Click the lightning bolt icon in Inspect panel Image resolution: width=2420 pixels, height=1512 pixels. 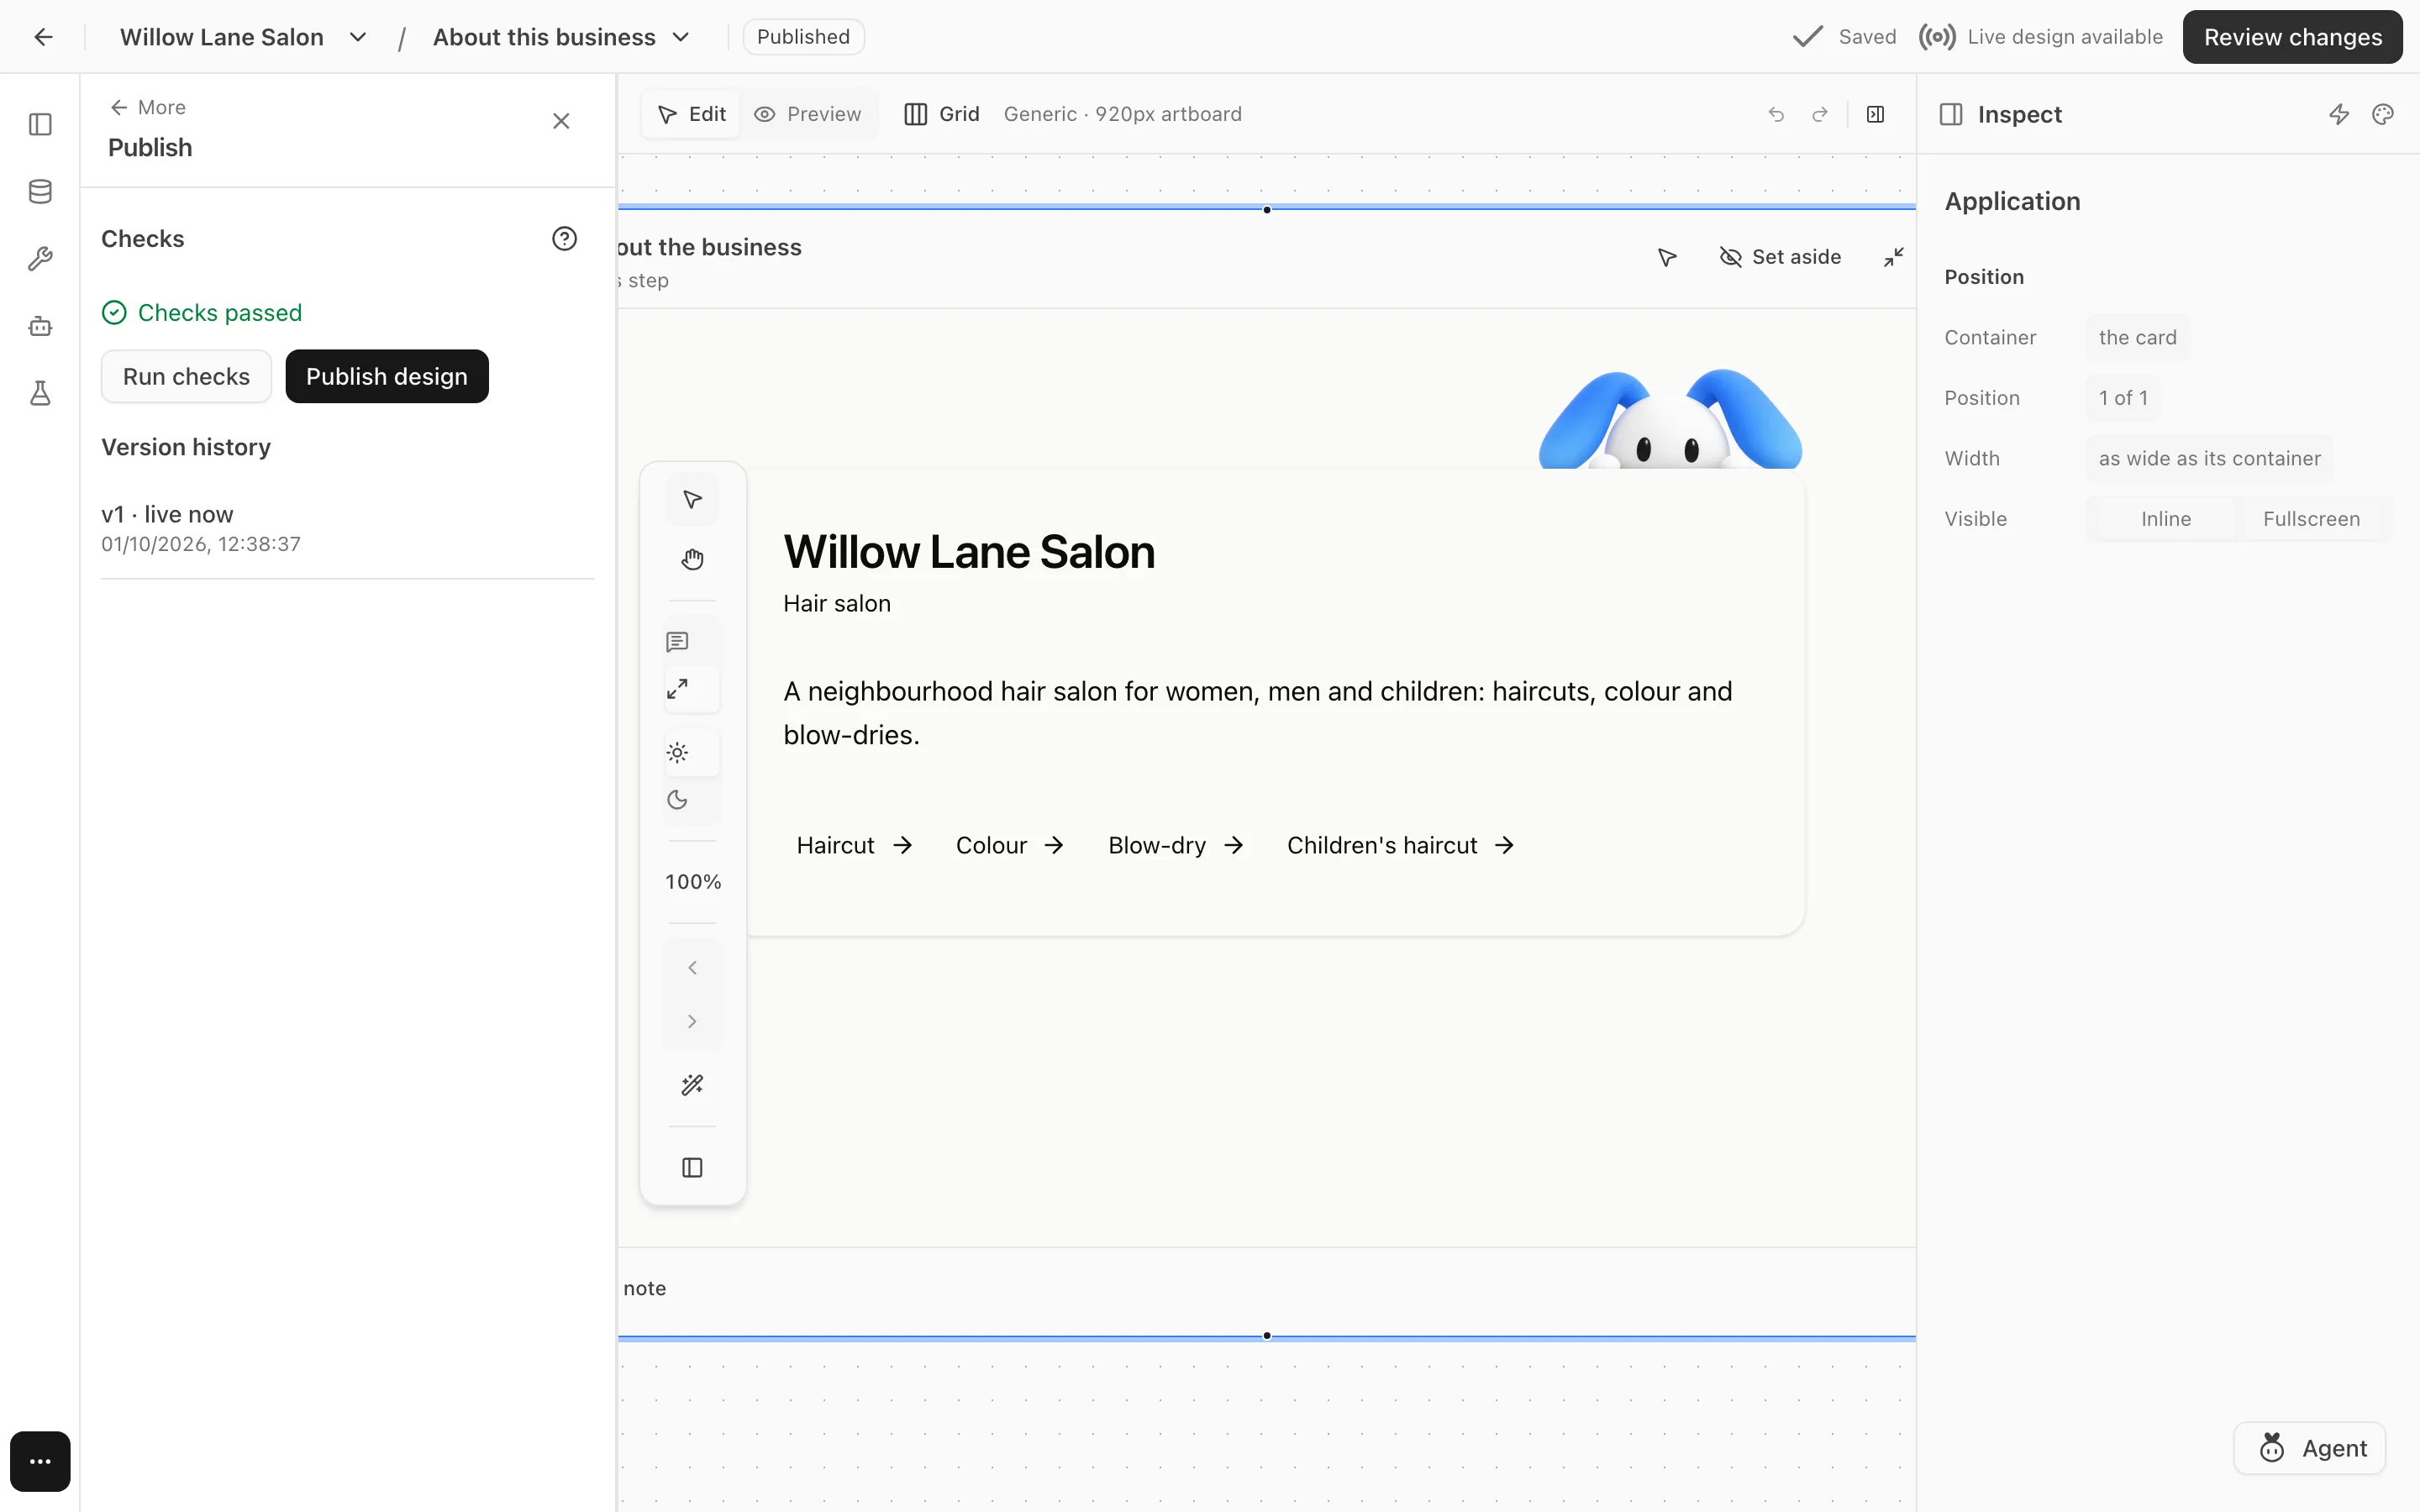click(x=2339, y=114)
